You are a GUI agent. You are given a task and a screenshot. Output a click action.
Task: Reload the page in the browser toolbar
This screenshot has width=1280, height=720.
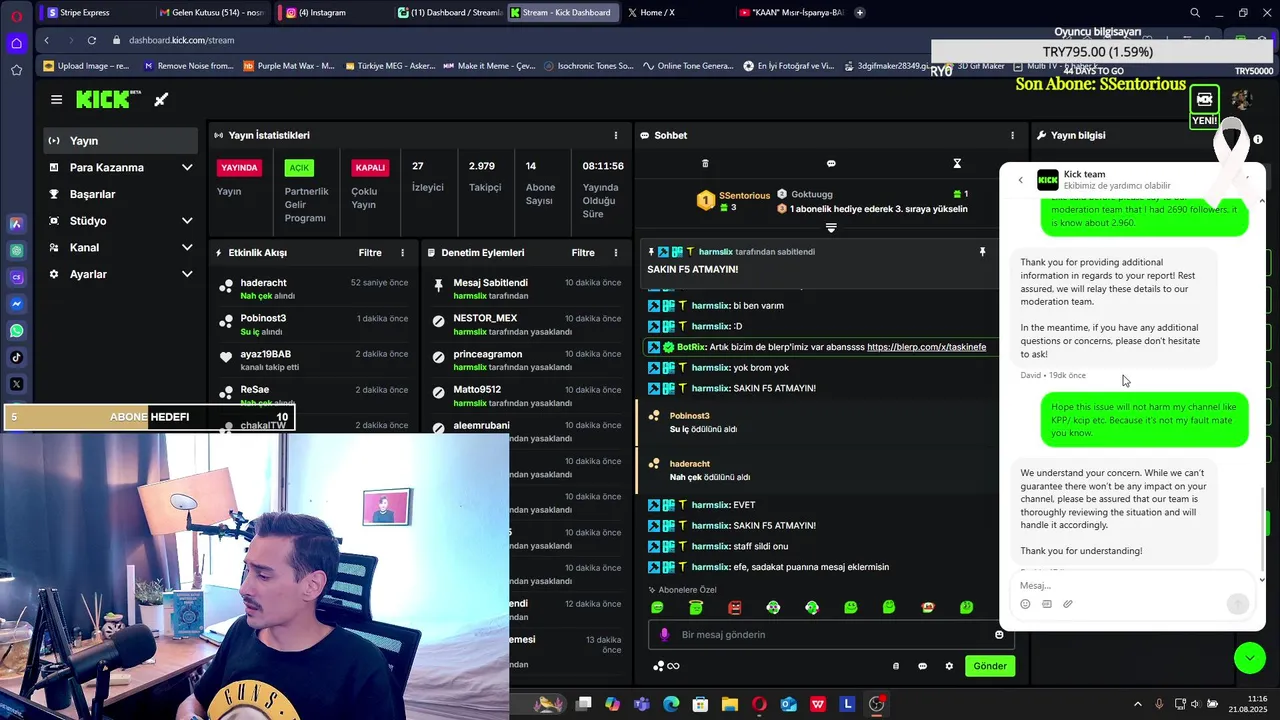coord(92,40)
